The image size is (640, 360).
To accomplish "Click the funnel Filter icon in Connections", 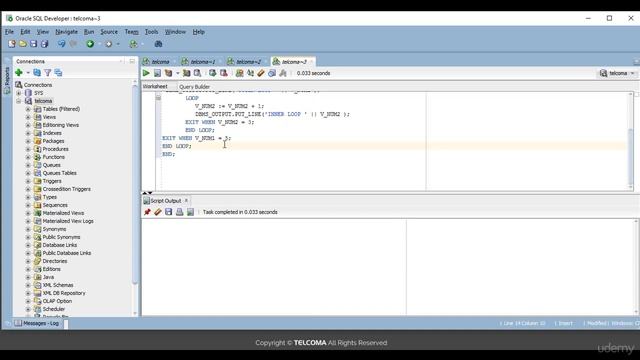I will [48, 73].
